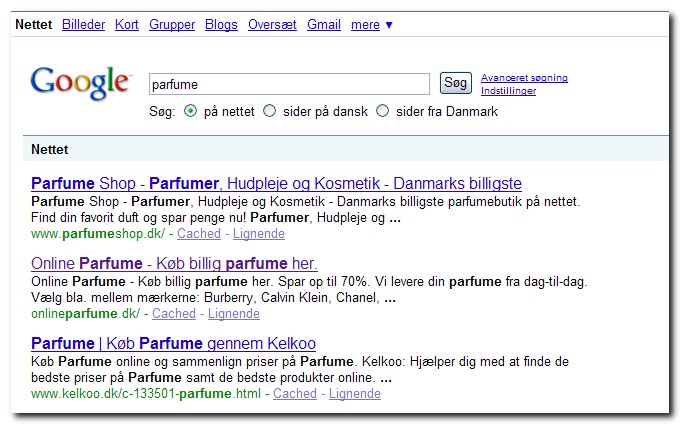The height and width of the screenshot is (425, 681).
Task: Select the 'sider på dansk' radio button
Action: (x=270, y=111)
